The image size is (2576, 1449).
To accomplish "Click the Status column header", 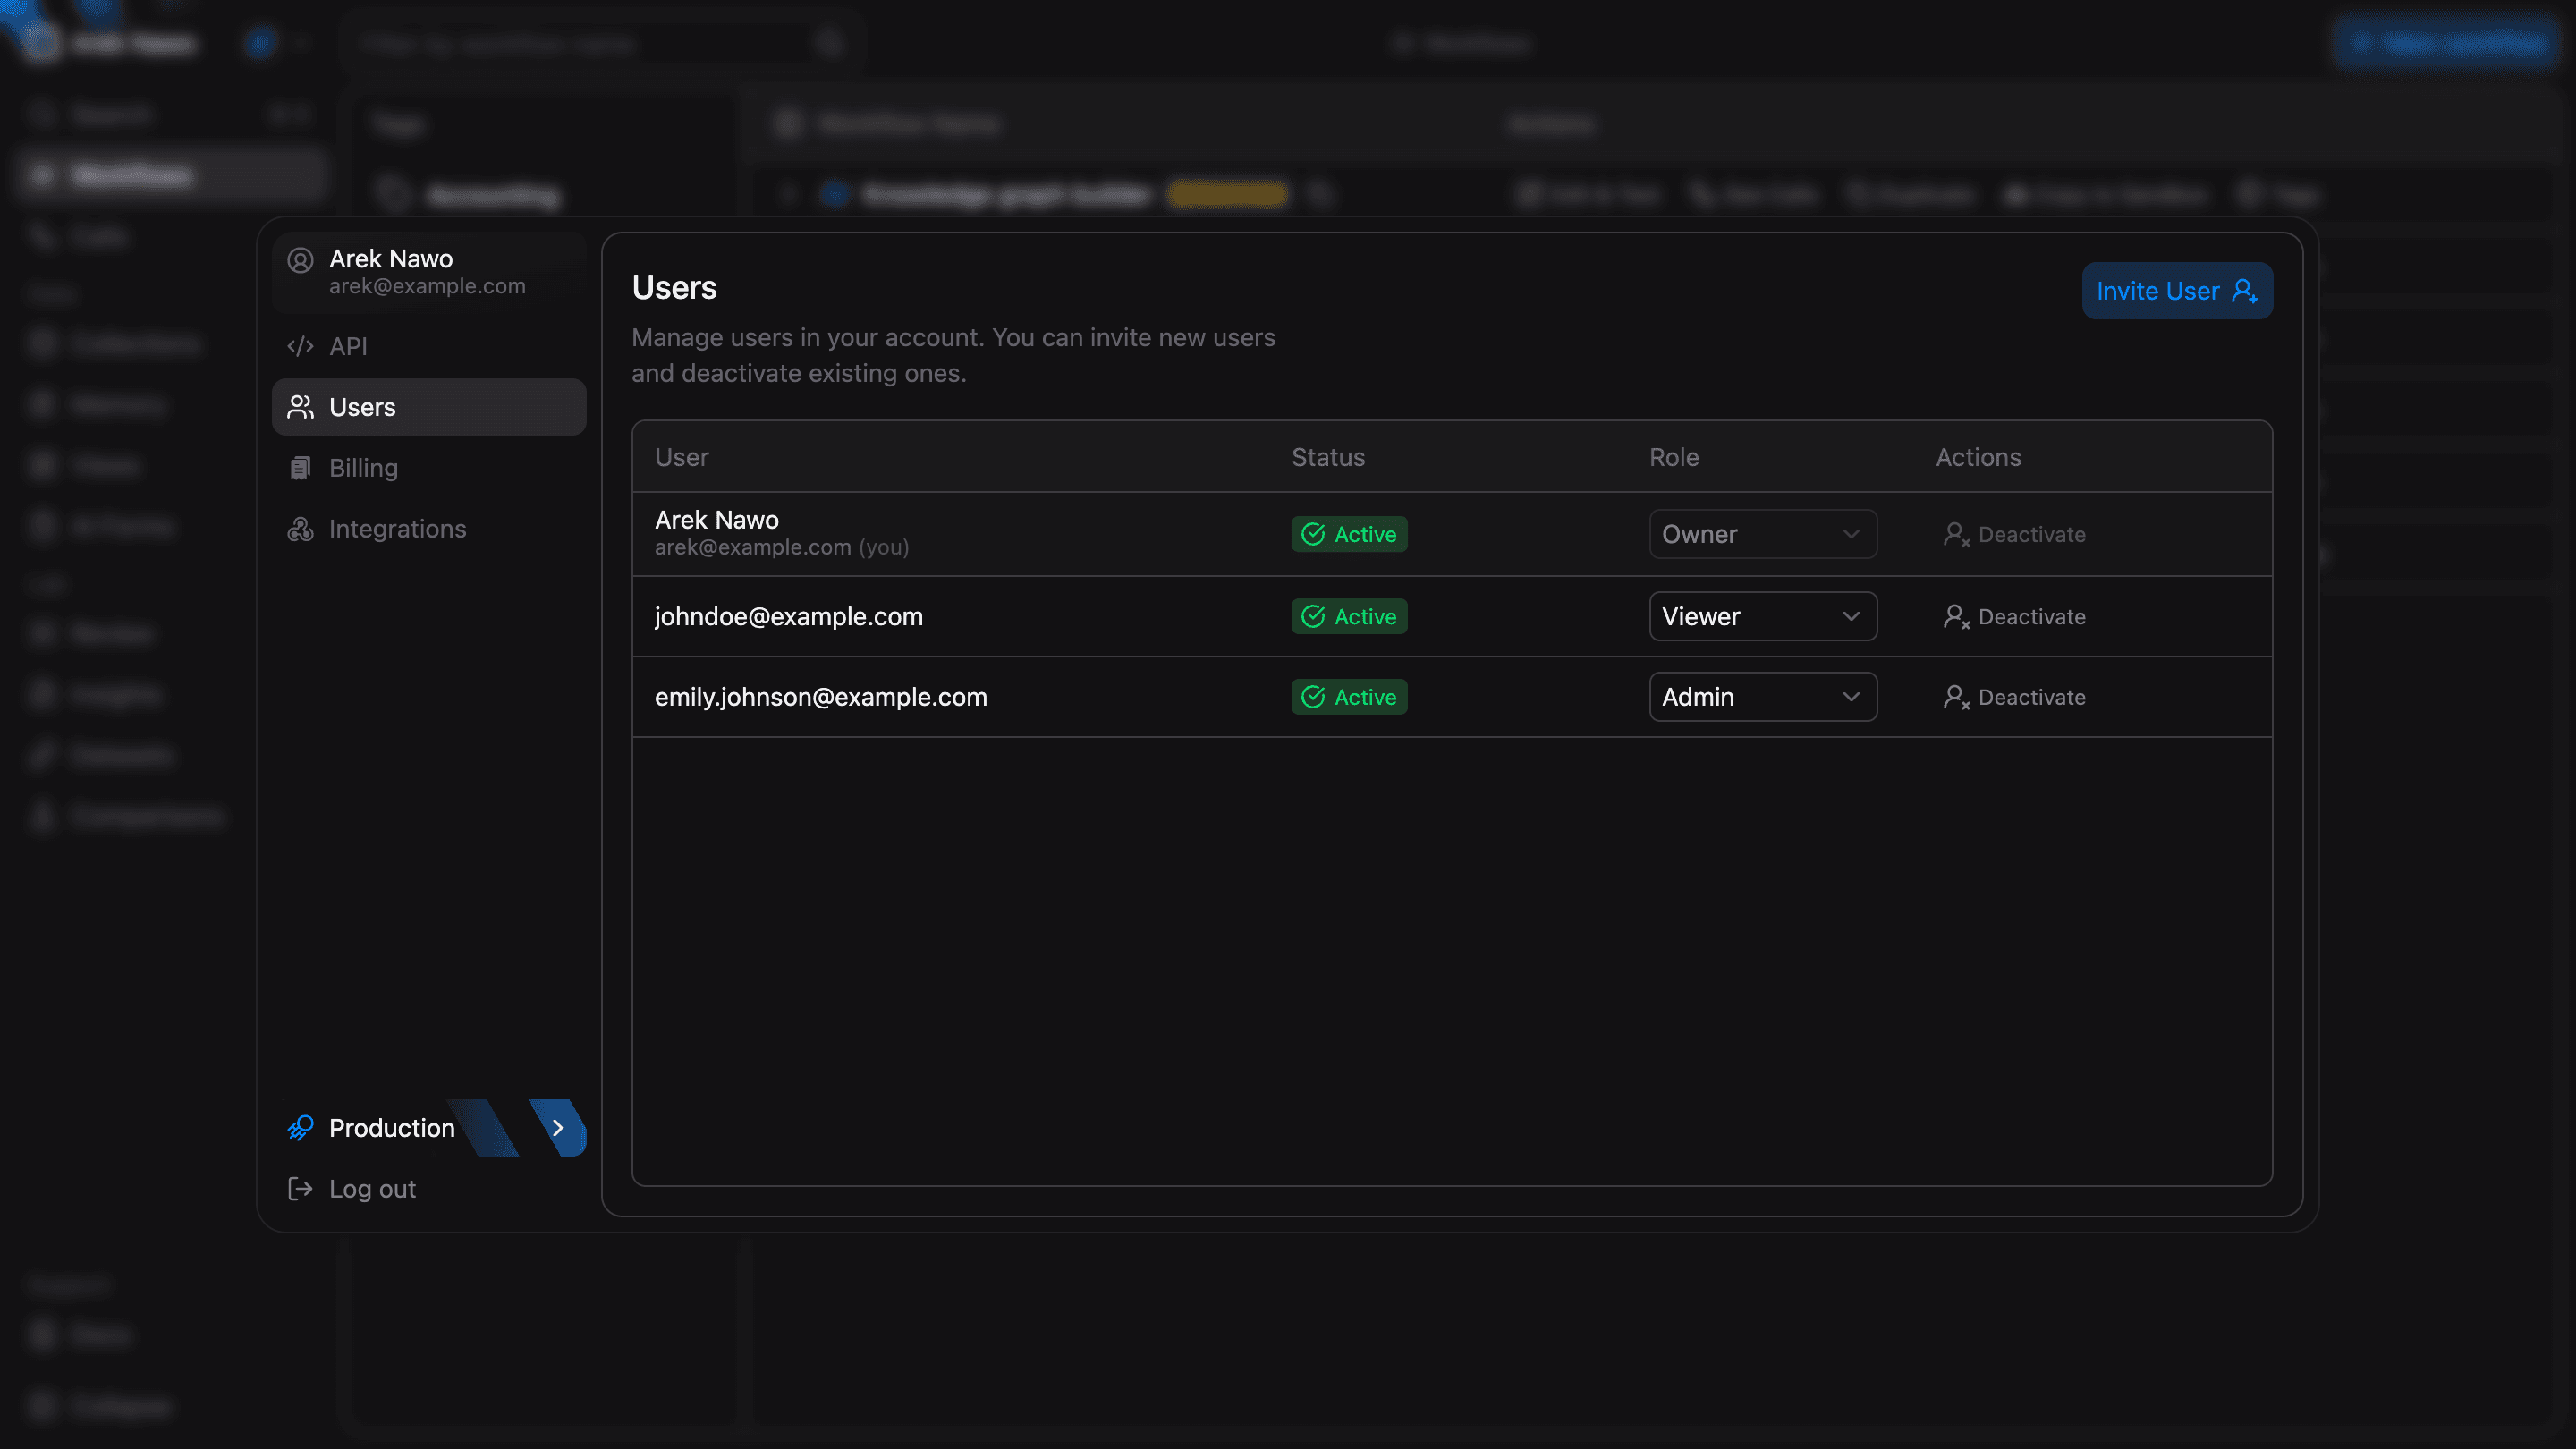I will coord(1328,457).
